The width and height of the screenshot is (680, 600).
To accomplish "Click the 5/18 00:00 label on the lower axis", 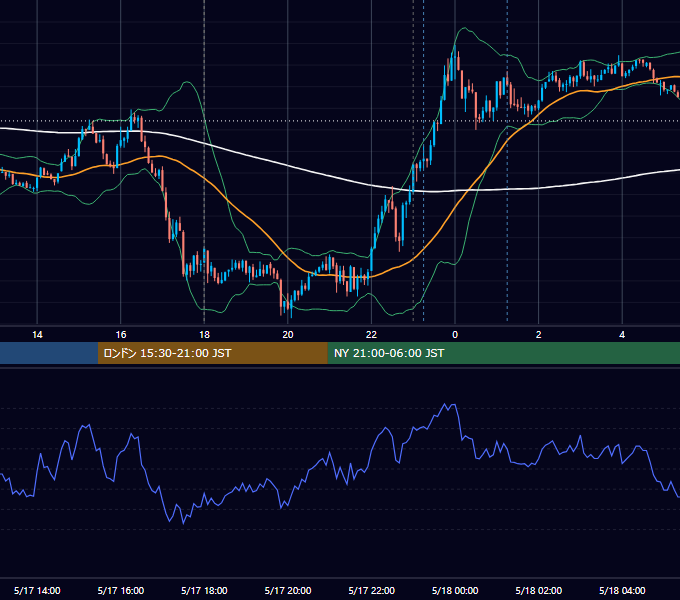I will click(455, 590).
